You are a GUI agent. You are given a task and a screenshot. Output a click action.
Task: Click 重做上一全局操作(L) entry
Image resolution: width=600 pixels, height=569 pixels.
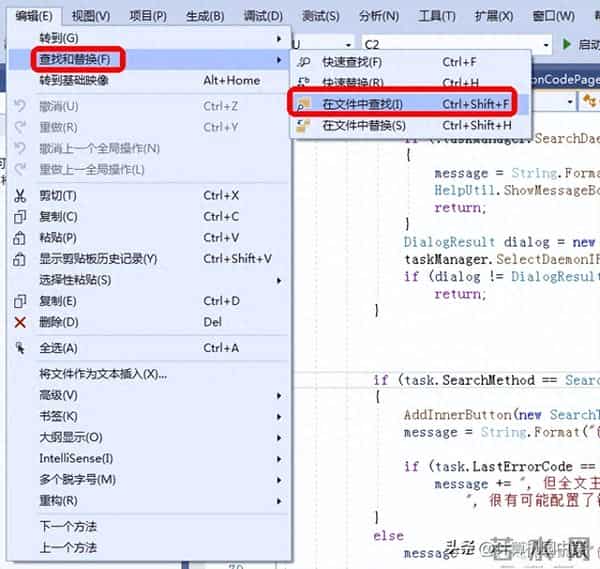click(149, 170)
